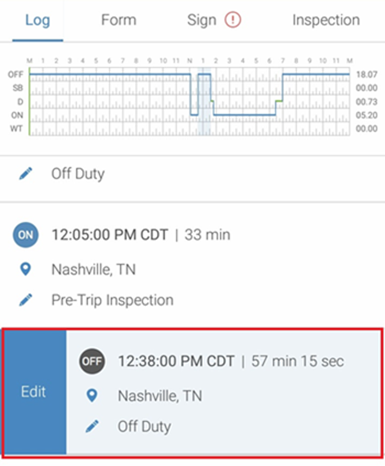Click the Pre-Trip Inspection note text
This screenshot has width=385, height=466.
[x=112, y=300]
